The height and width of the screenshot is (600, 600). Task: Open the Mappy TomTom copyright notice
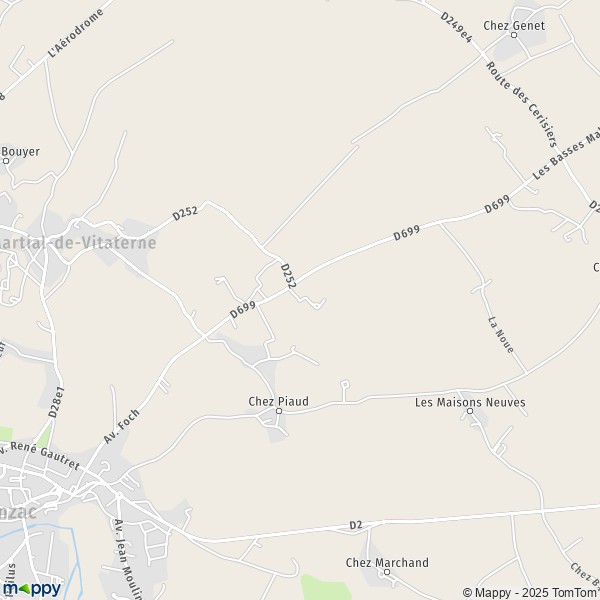[x=531, y=593]
